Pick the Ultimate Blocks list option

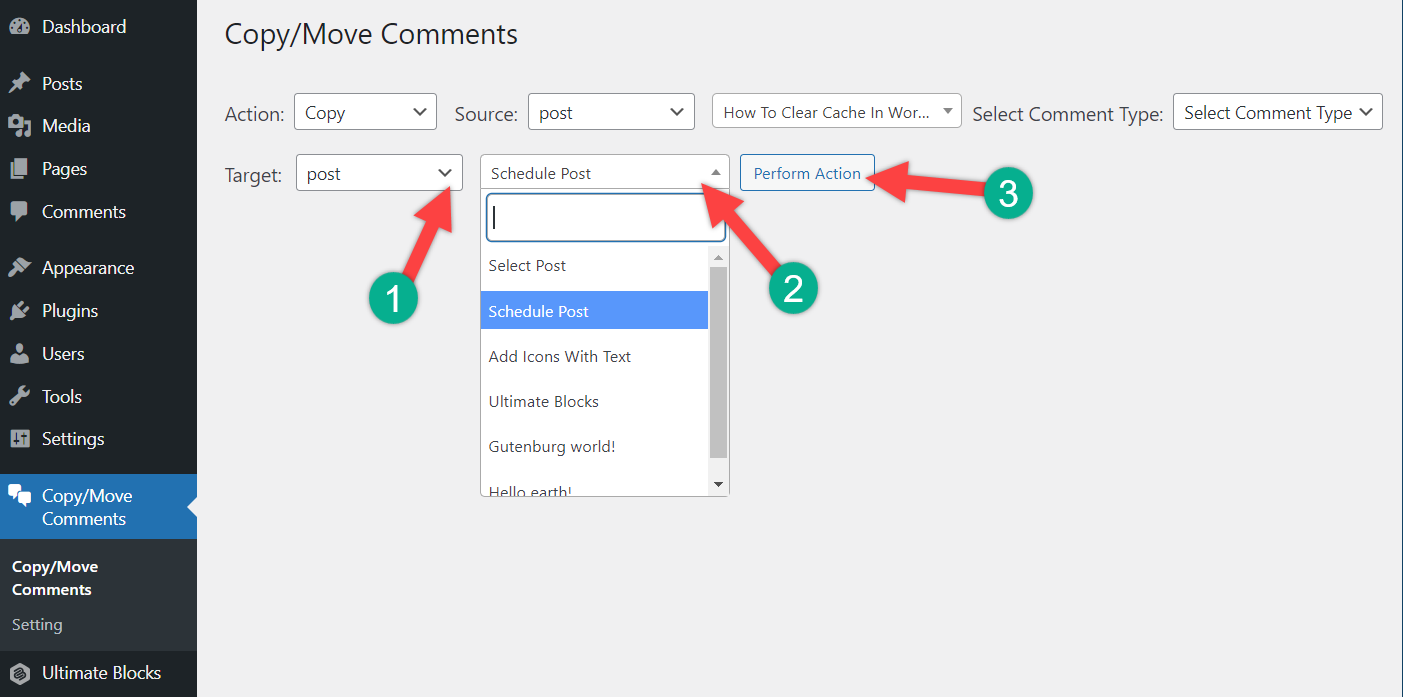(x=594, y=401)
